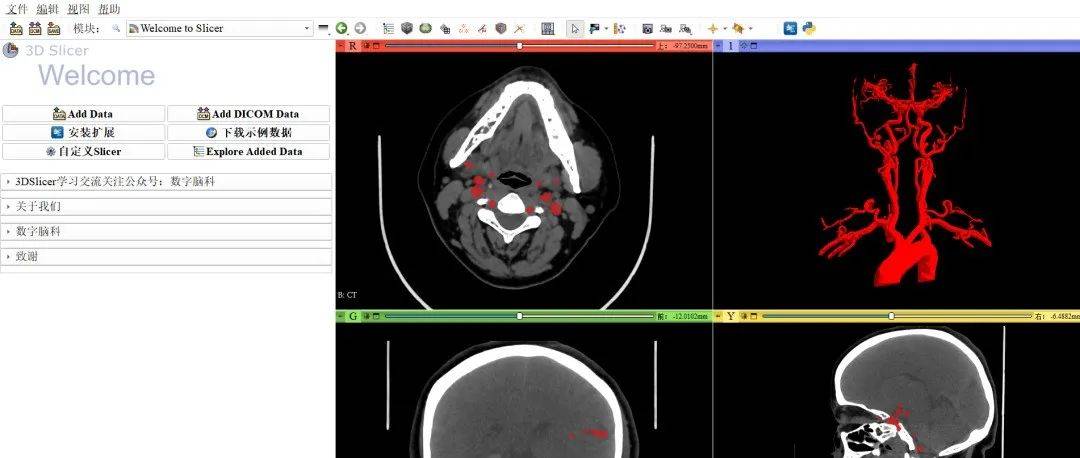Adjust the red slice offset slider

[519, 45]
